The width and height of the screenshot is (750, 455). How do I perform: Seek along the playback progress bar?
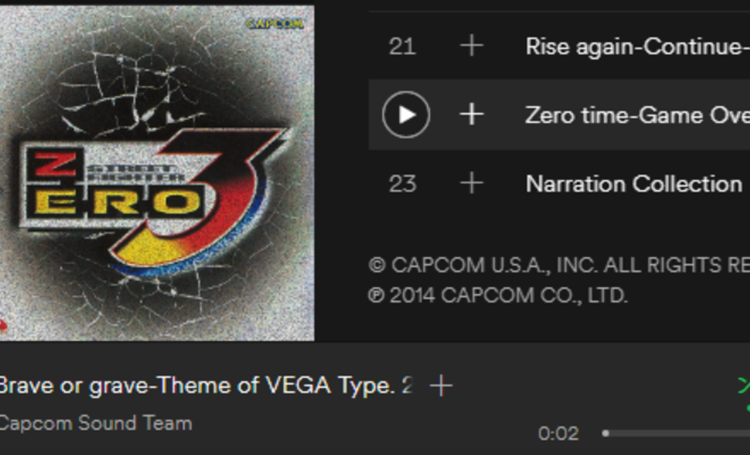680,433
